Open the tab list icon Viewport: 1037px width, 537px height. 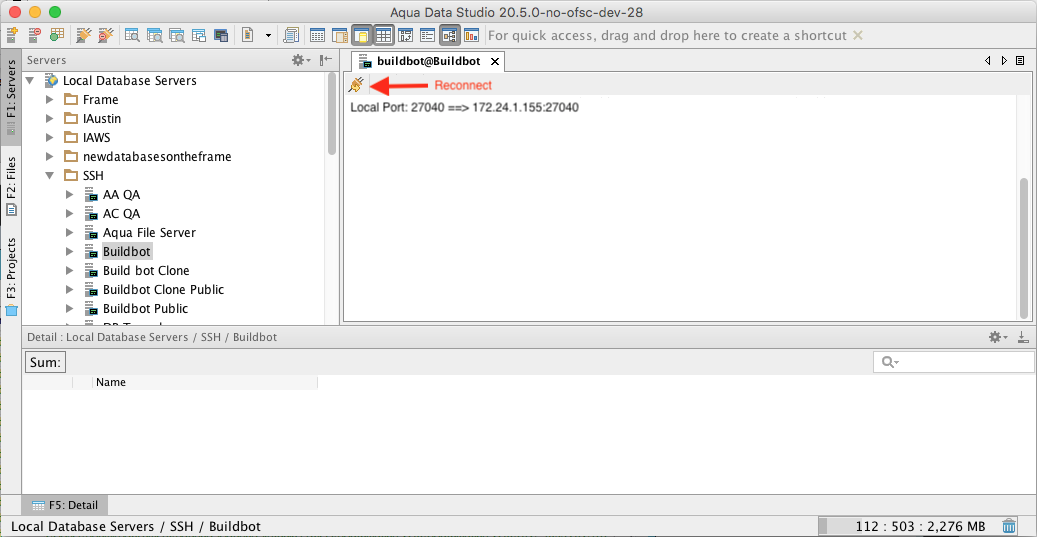(x=1020, y=61)
